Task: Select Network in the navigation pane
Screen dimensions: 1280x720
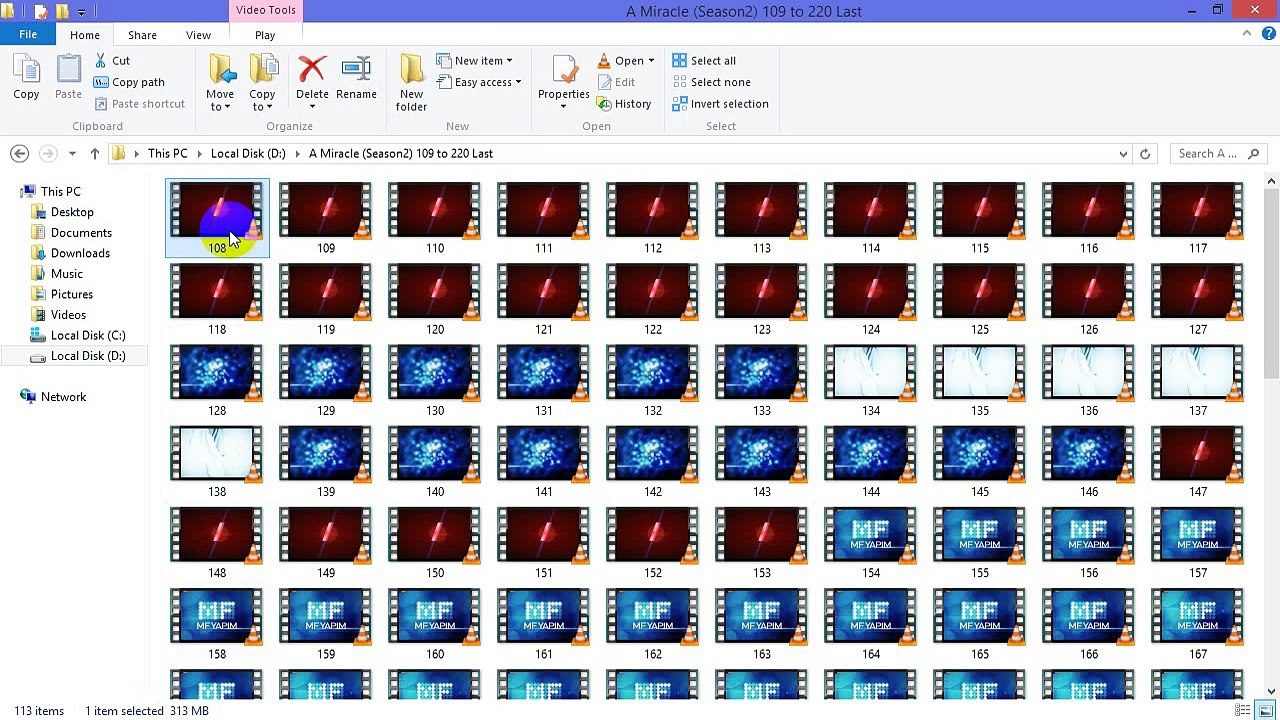Action: coord(63,397)
